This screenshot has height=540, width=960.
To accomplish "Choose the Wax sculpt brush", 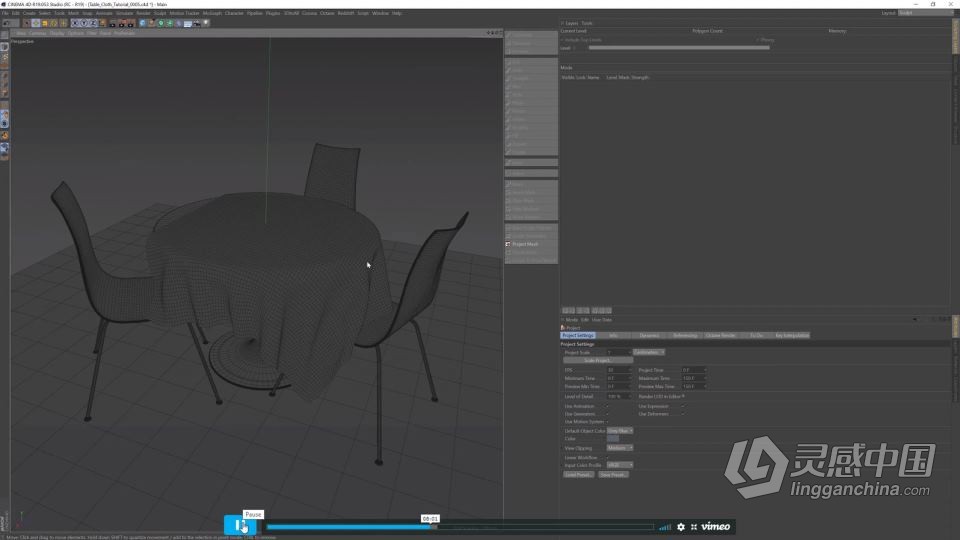I will click(531, 86).
